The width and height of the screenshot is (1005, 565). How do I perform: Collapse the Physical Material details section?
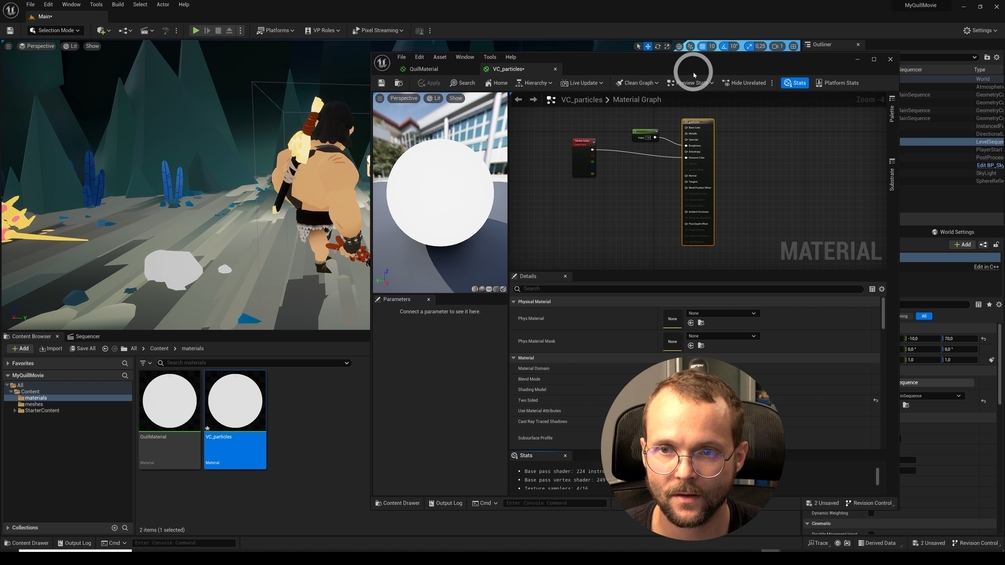click(x=513, y=302)
